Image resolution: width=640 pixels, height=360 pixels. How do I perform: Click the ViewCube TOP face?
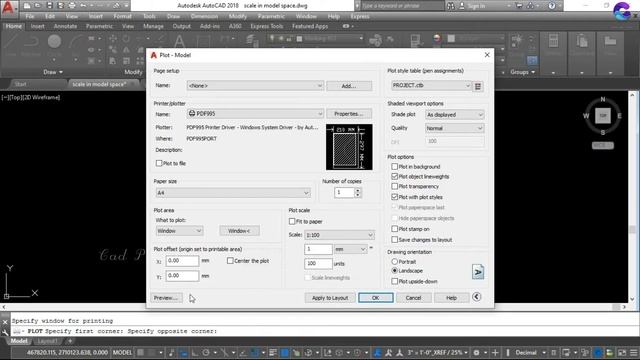[603, 116]
